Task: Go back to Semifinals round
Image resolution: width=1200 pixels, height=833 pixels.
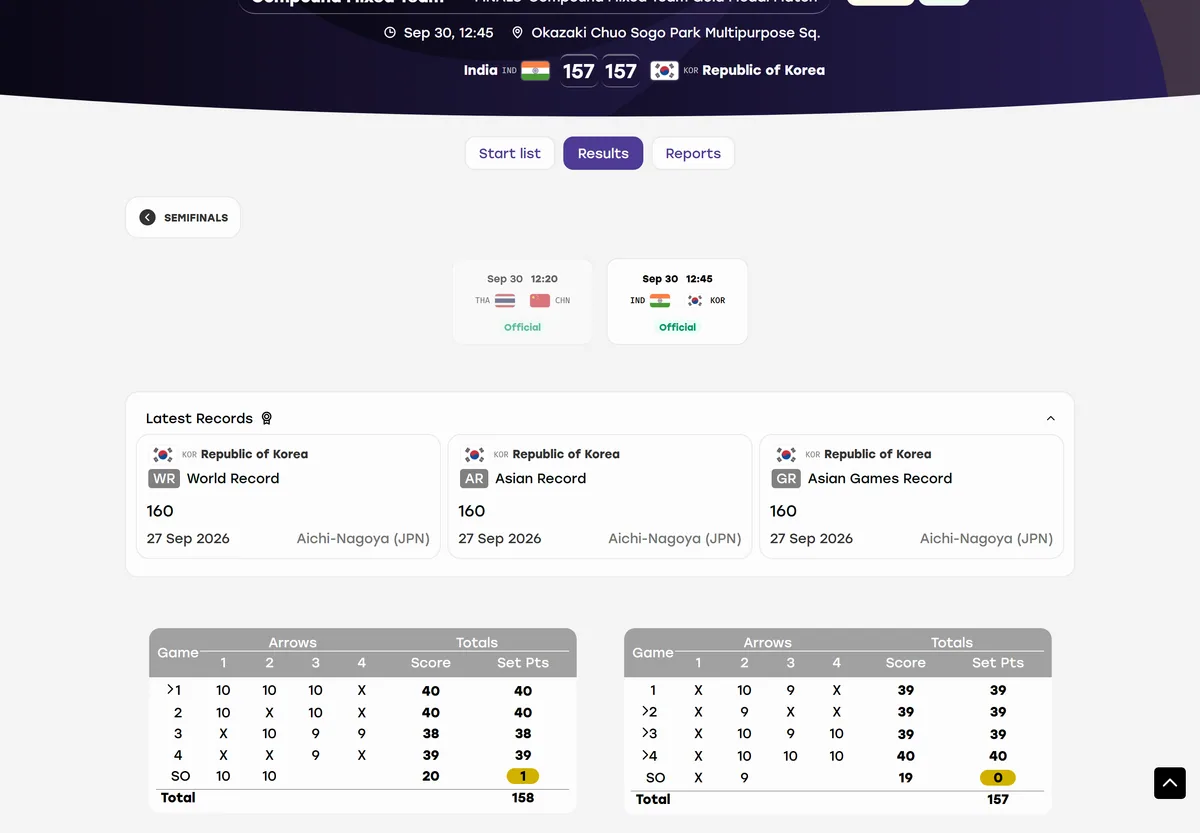Action: tap(183, 217)
